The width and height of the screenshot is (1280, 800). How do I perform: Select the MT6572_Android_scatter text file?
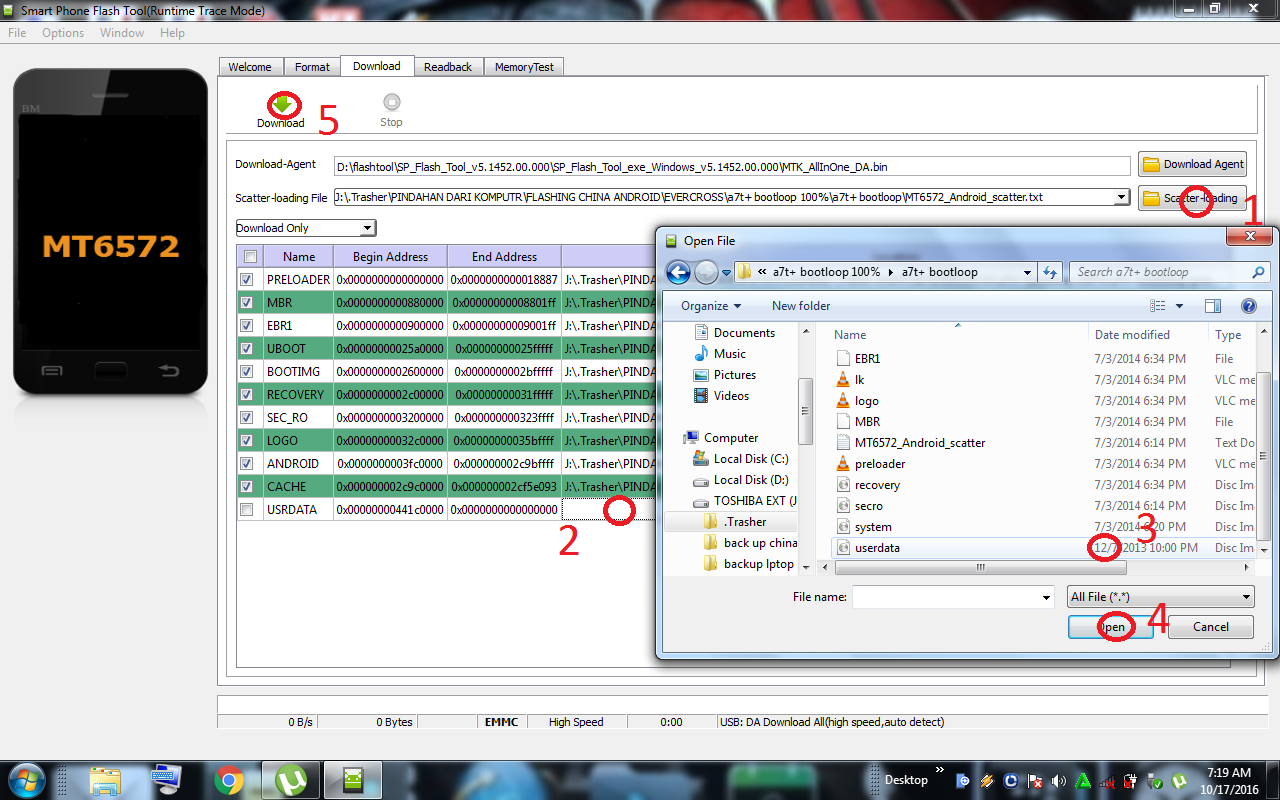click(920, 442)
